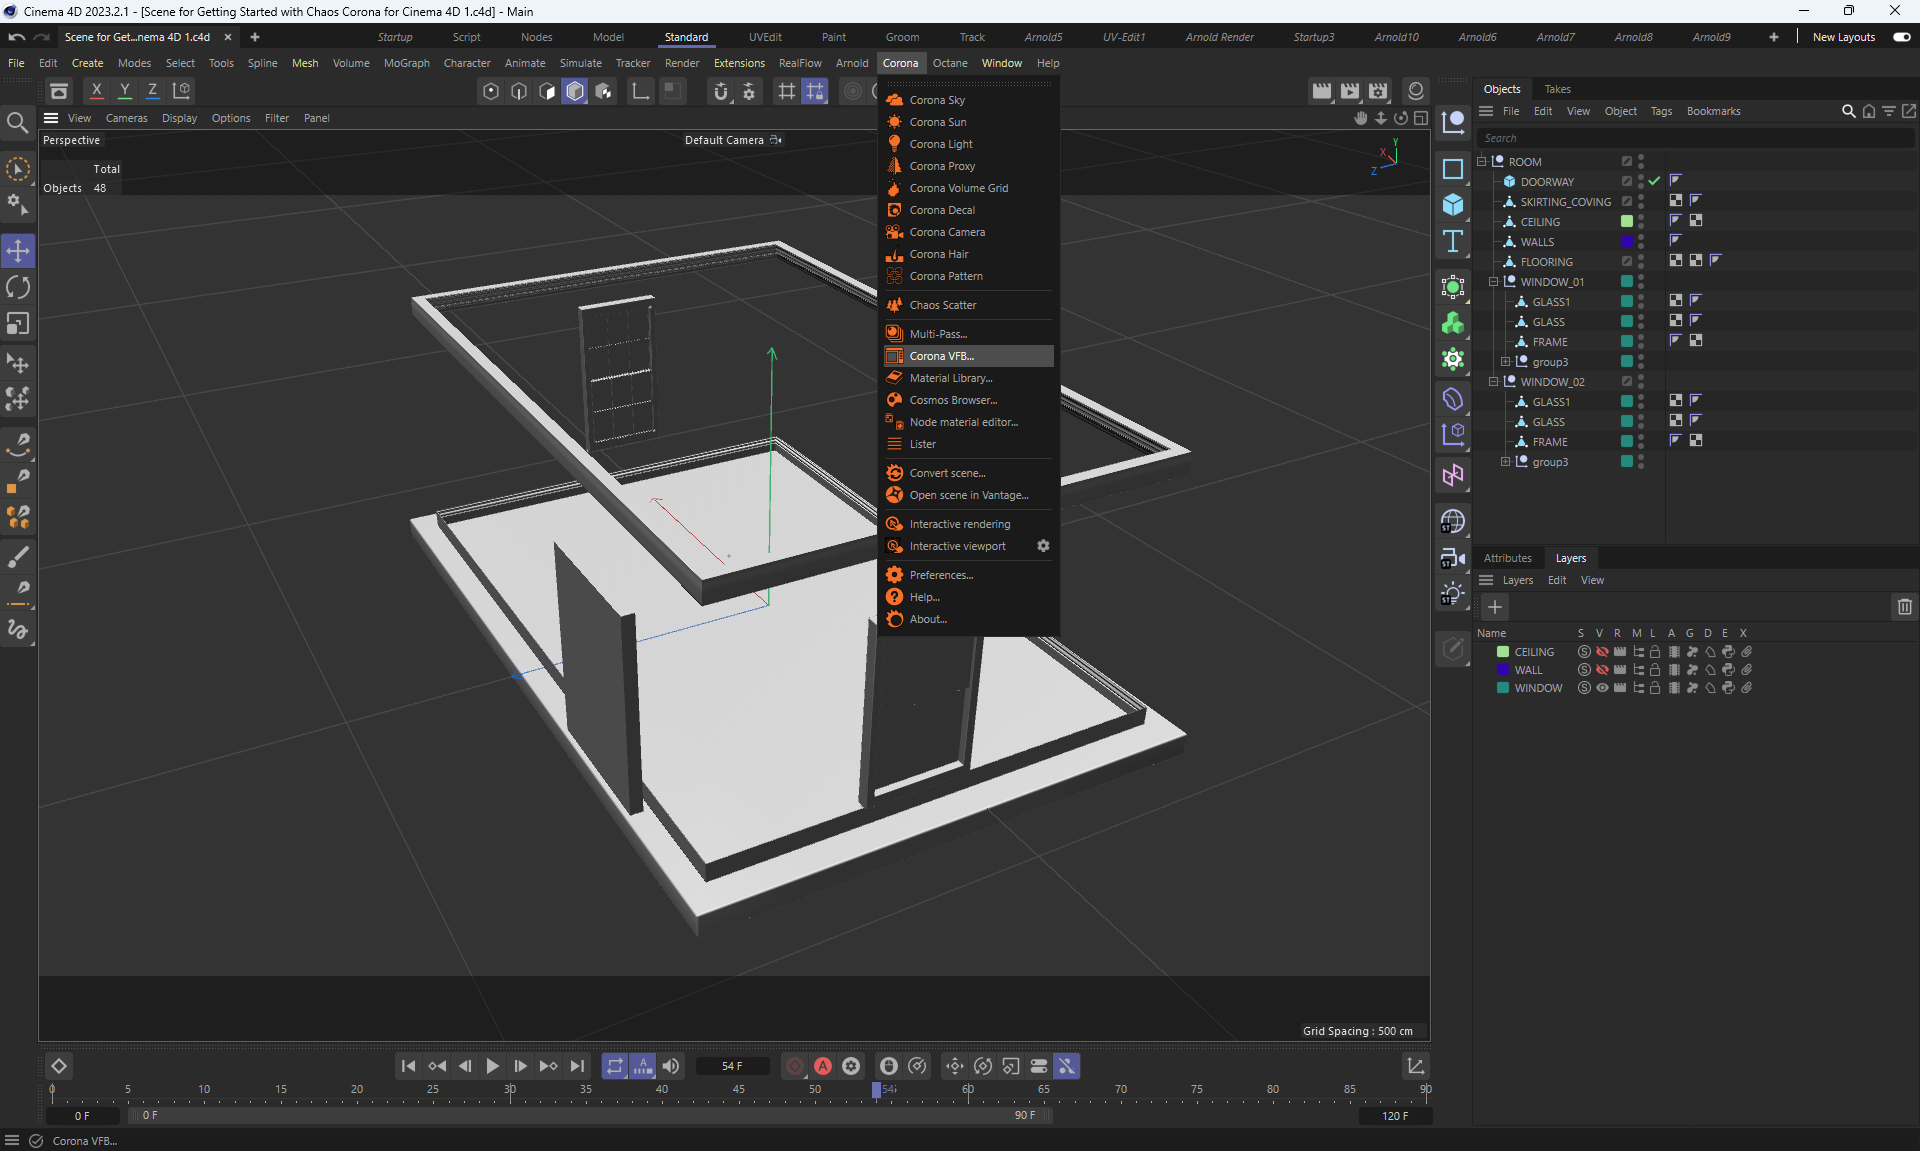Click the current frame field showing 54 F
1920x1151 pixels.
(x=732, y=1066)
